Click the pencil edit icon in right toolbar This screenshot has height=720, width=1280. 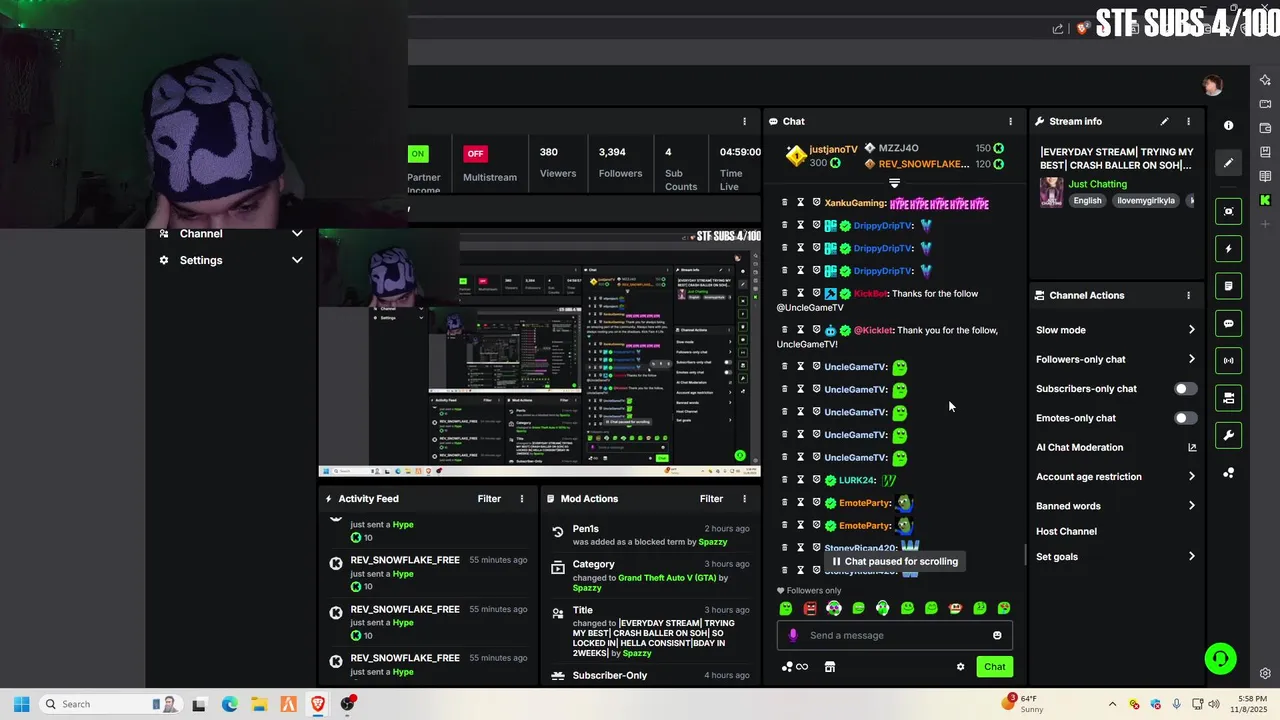1229,162
